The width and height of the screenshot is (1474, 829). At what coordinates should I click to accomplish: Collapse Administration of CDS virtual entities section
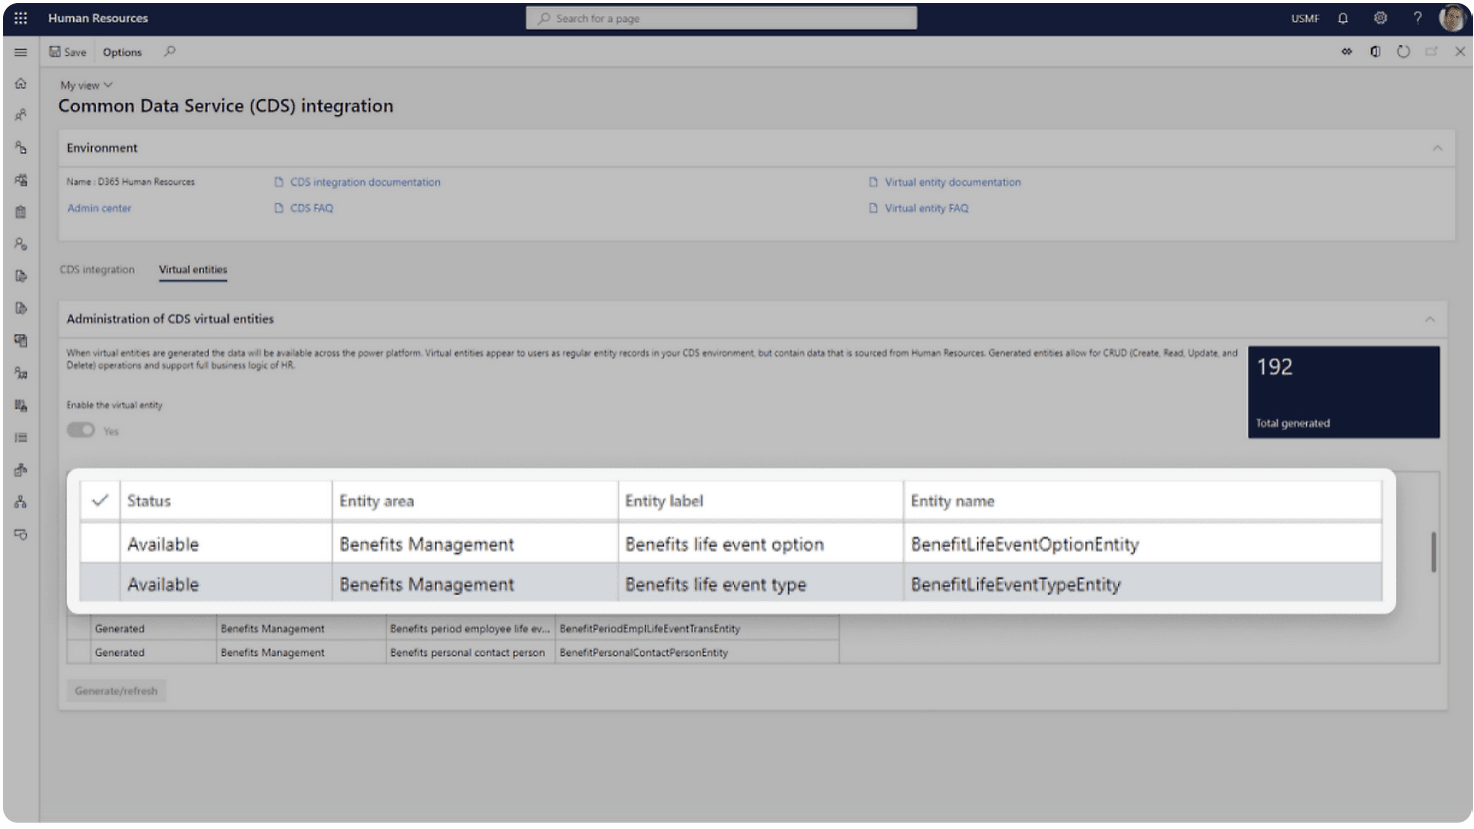(x=1430, y=319)
